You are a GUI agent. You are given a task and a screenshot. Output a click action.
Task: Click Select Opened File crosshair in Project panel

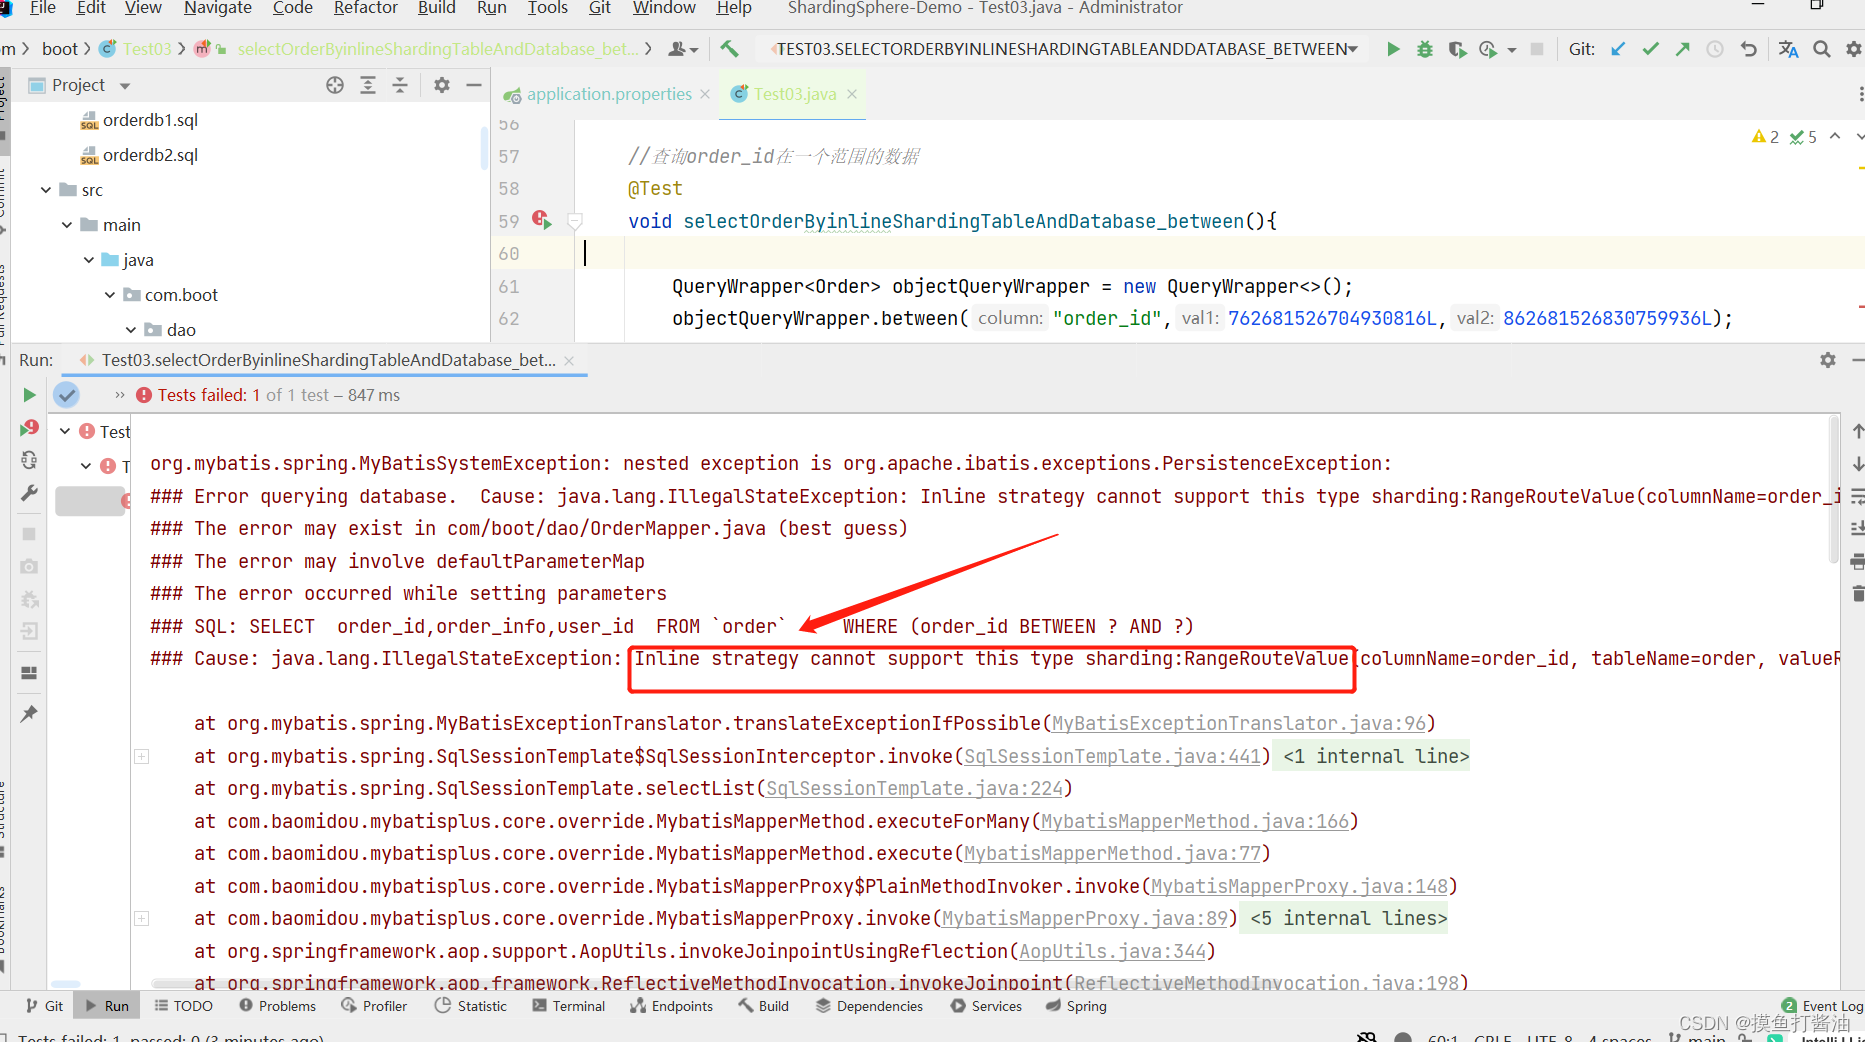[335, 85]
